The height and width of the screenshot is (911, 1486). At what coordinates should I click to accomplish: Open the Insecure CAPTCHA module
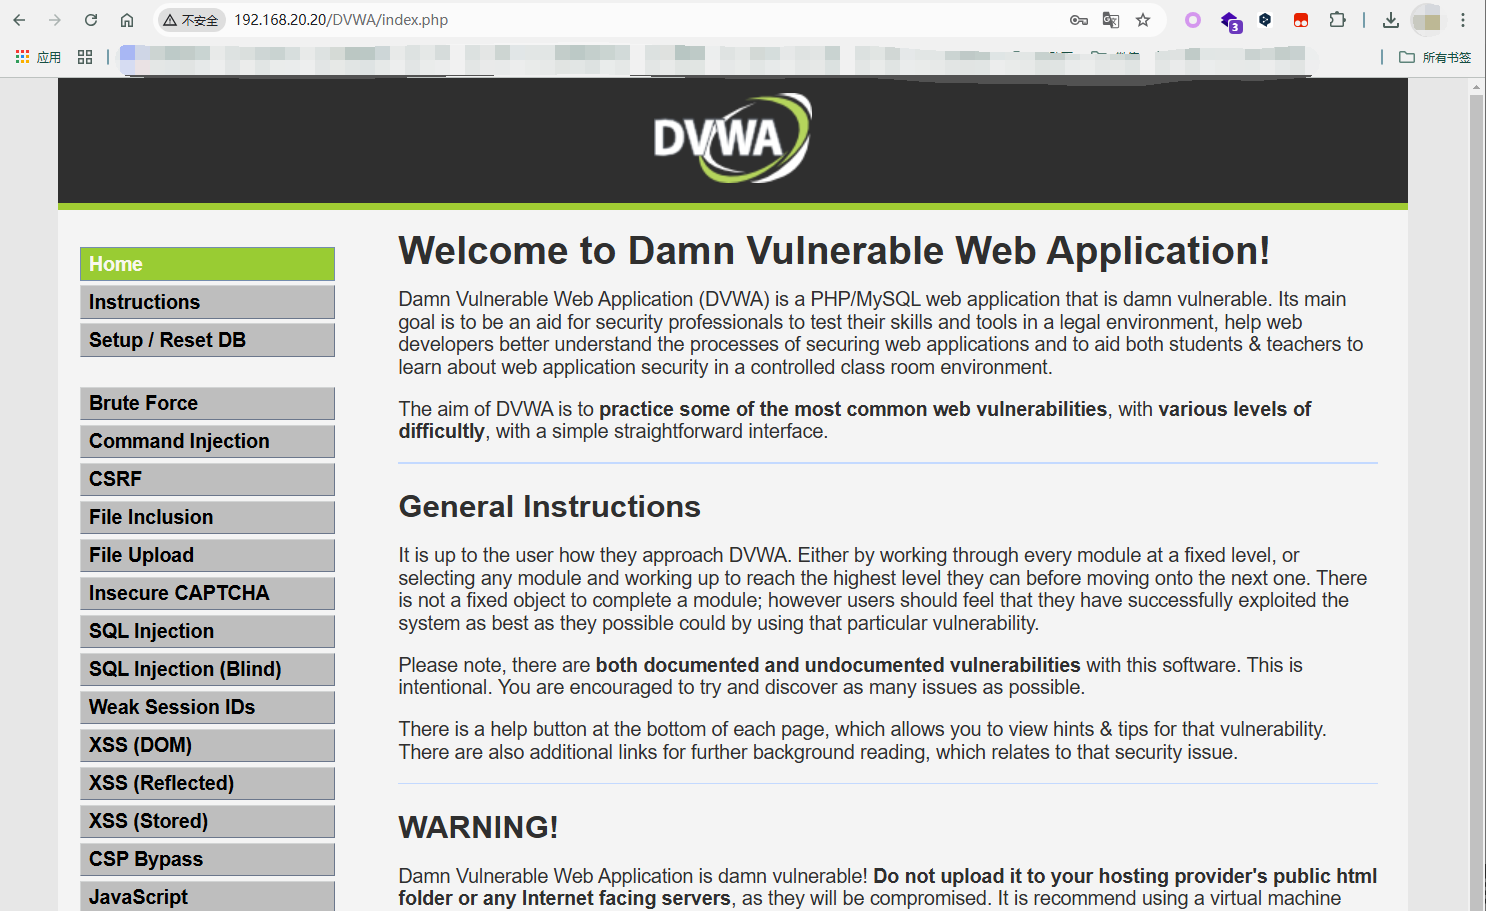(207, 593)
